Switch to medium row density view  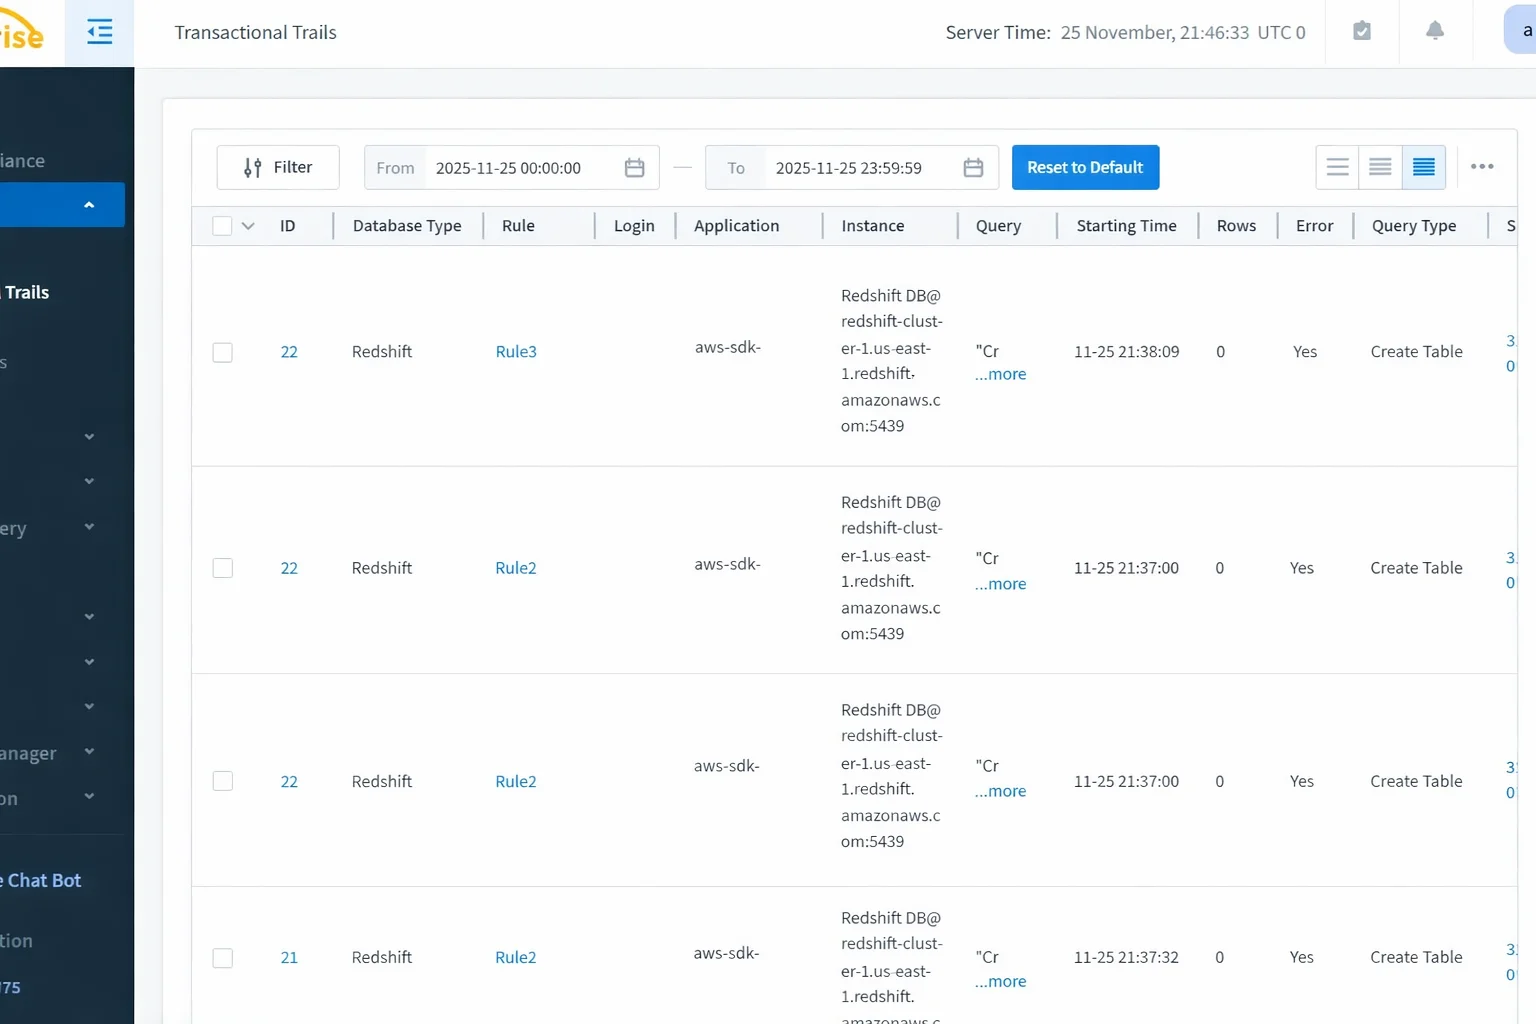[1380, 167]
